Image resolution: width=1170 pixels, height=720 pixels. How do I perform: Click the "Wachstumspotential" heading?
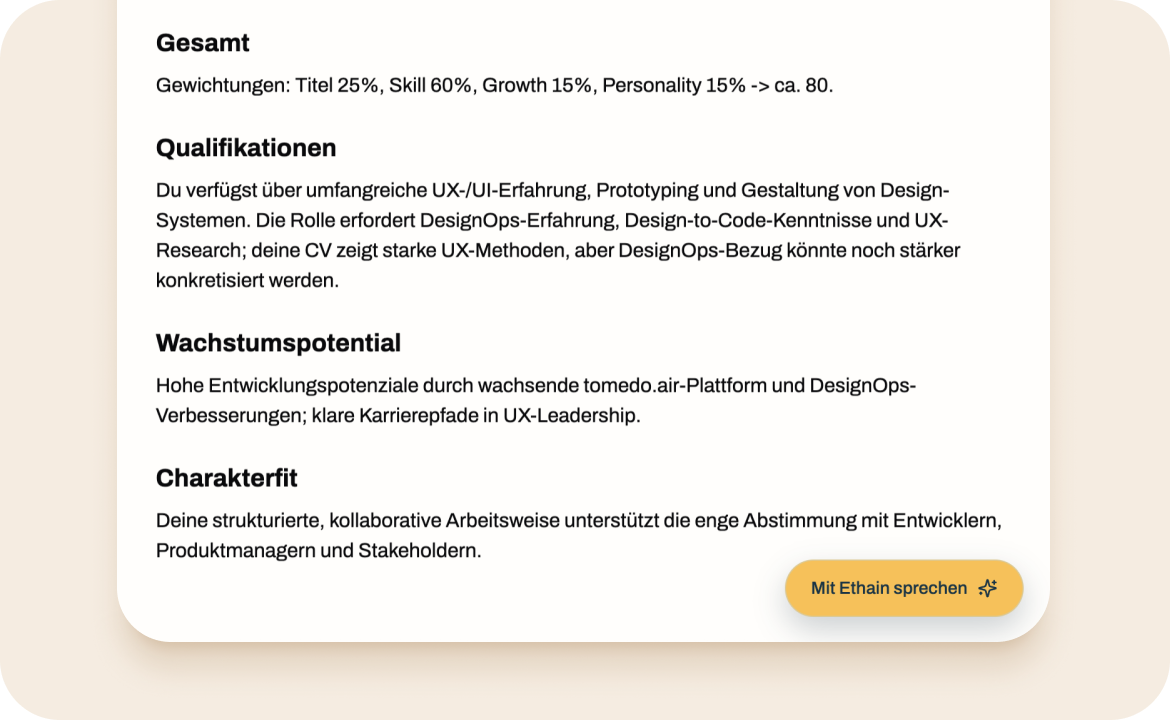(x=277, y=342)
